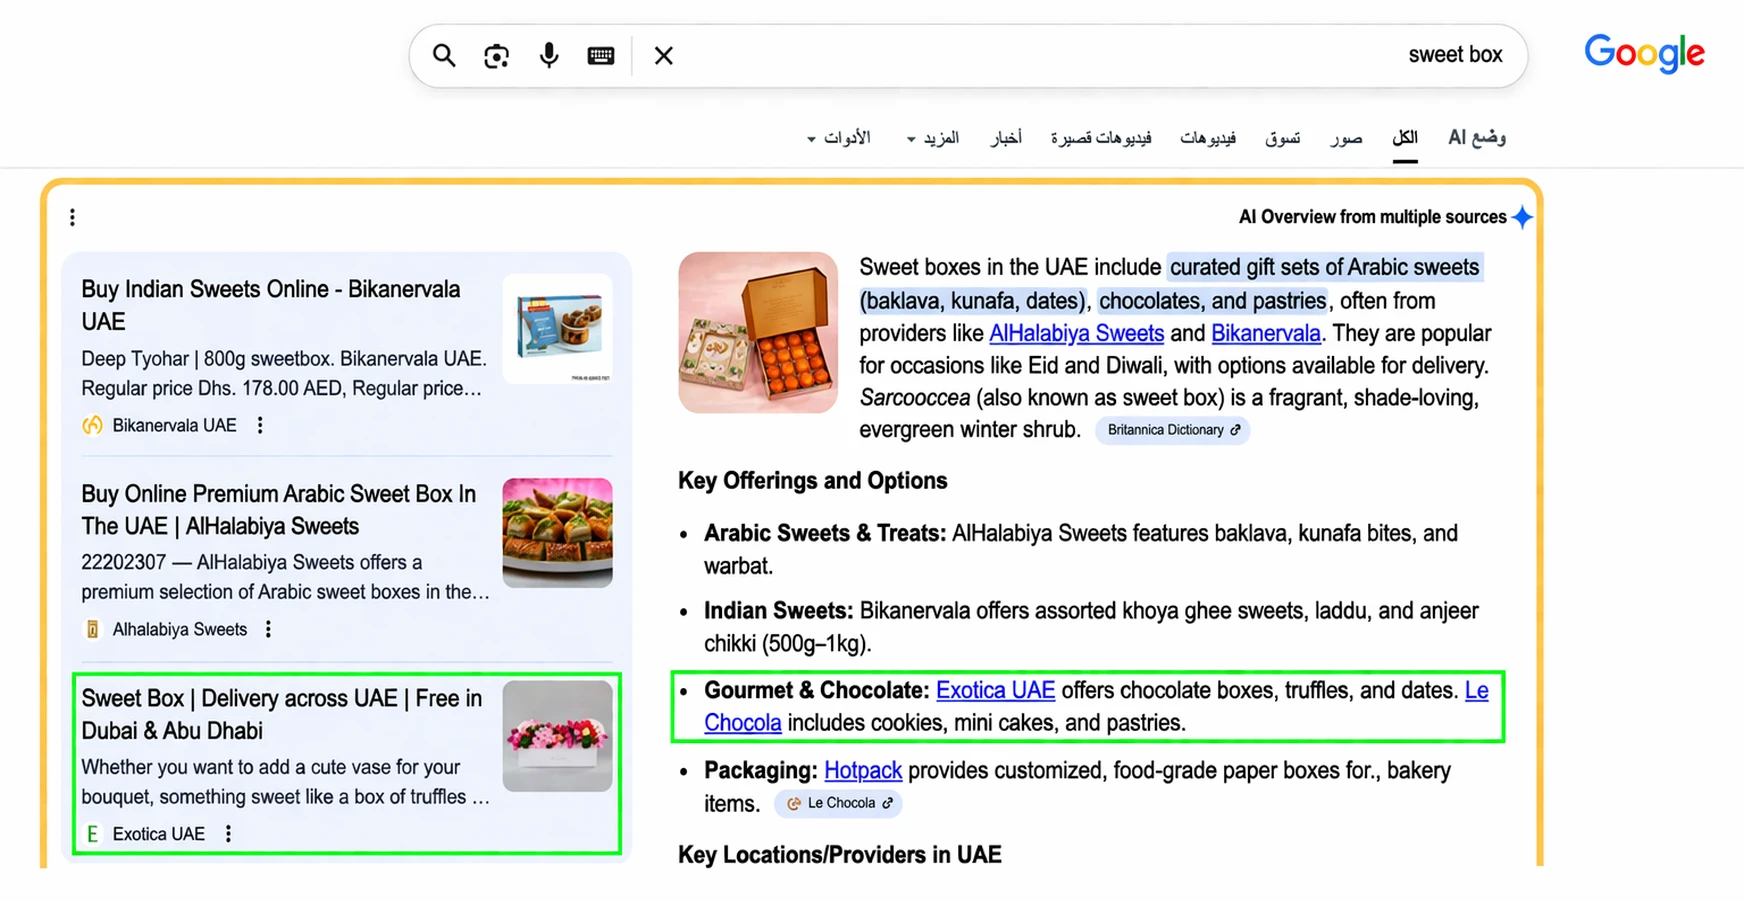Open the AI Overview three-dot menu
The image size is (1744, 901).
[72, 216]
